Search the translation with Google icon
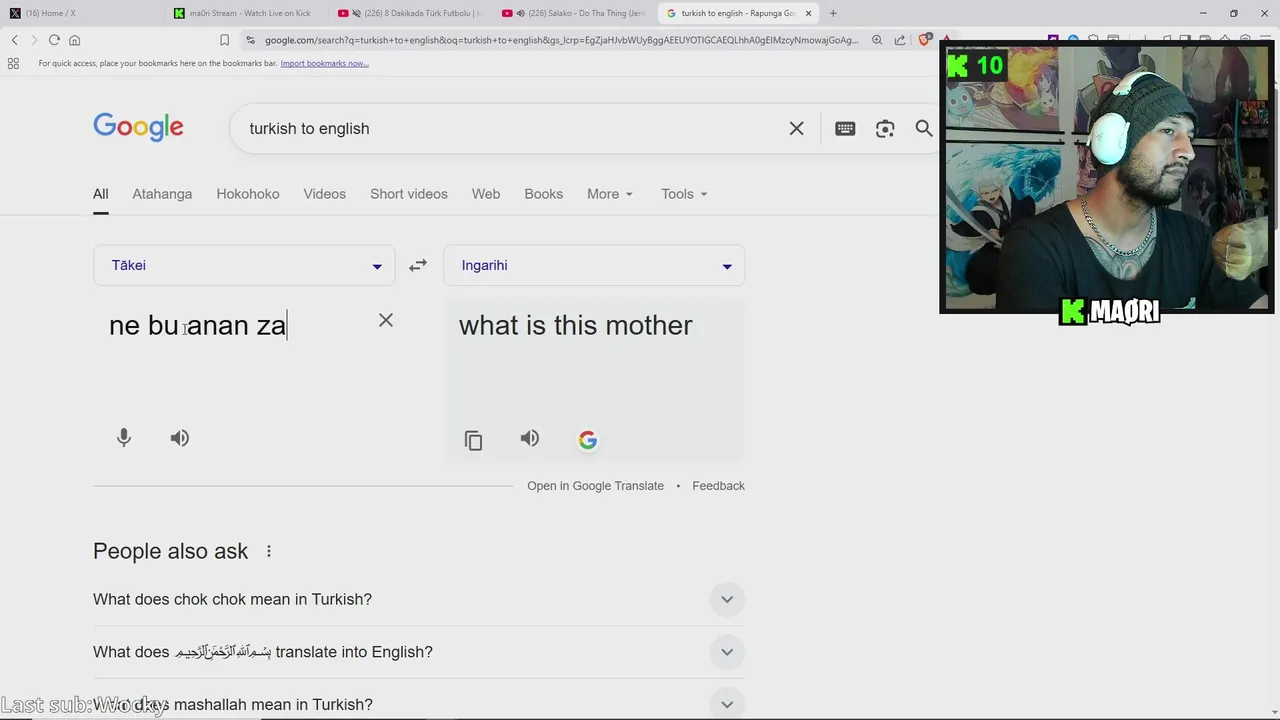 [588, 440]
